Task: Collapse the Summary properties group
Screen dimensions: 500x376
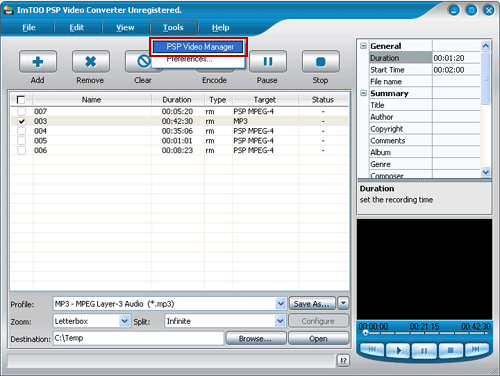Action: (x=363, y=93)
